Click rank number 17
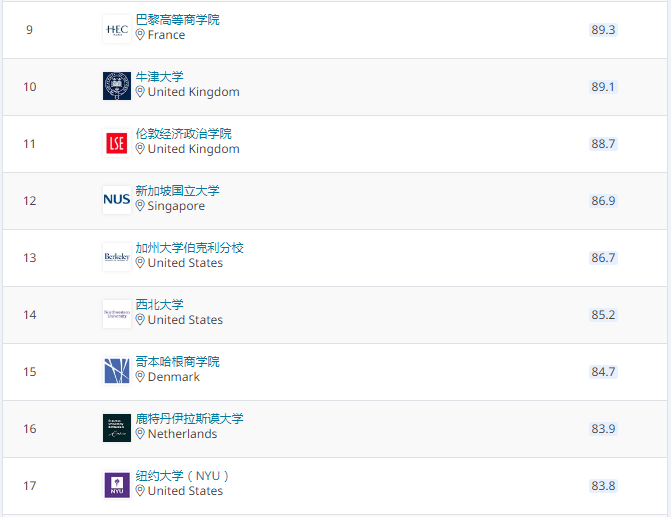The height and width of the screenshot is (517, 671). 30,485
